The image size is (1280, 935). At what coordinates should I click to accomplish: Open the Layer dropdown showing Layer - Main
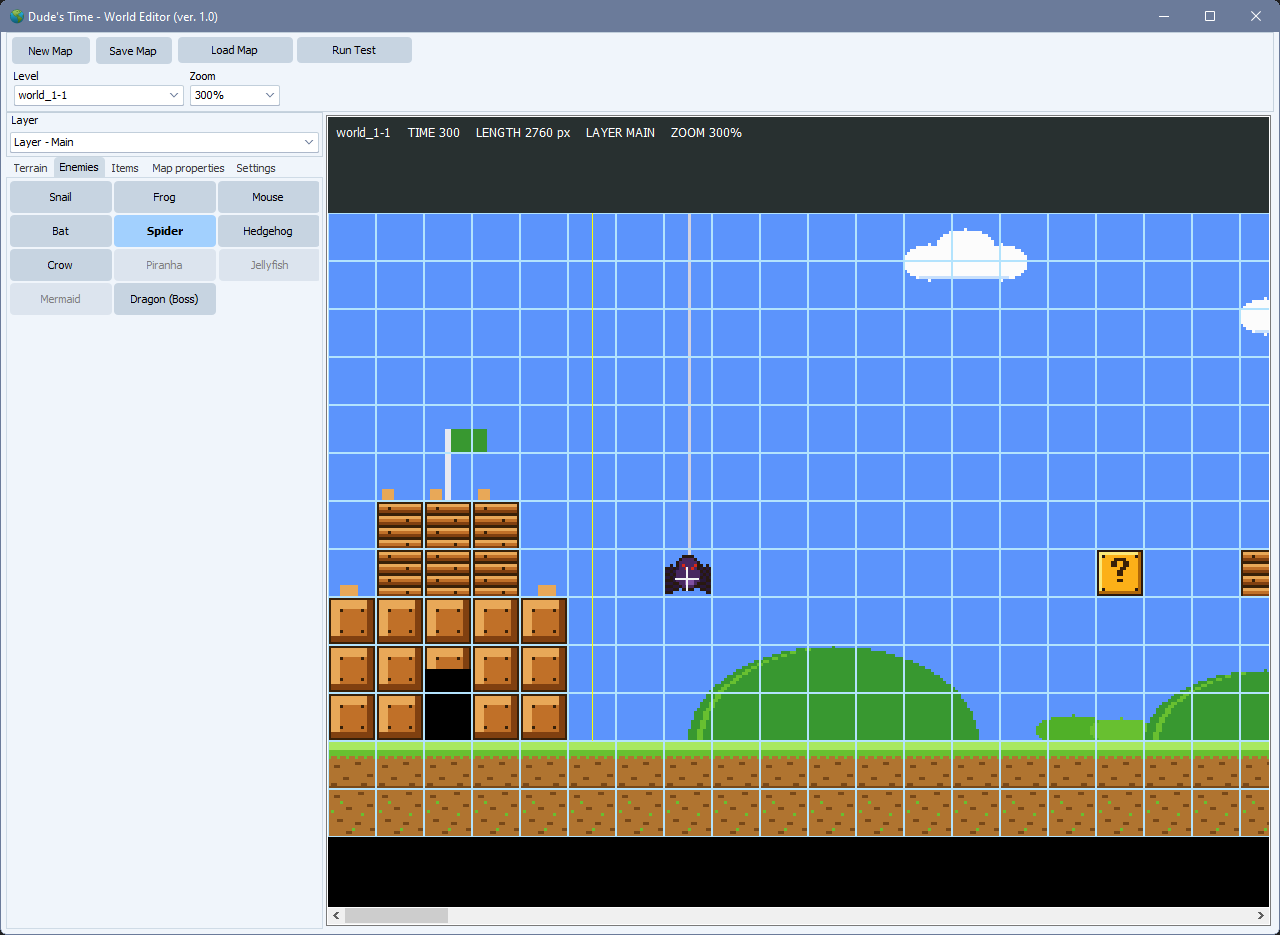pos(164,142)
